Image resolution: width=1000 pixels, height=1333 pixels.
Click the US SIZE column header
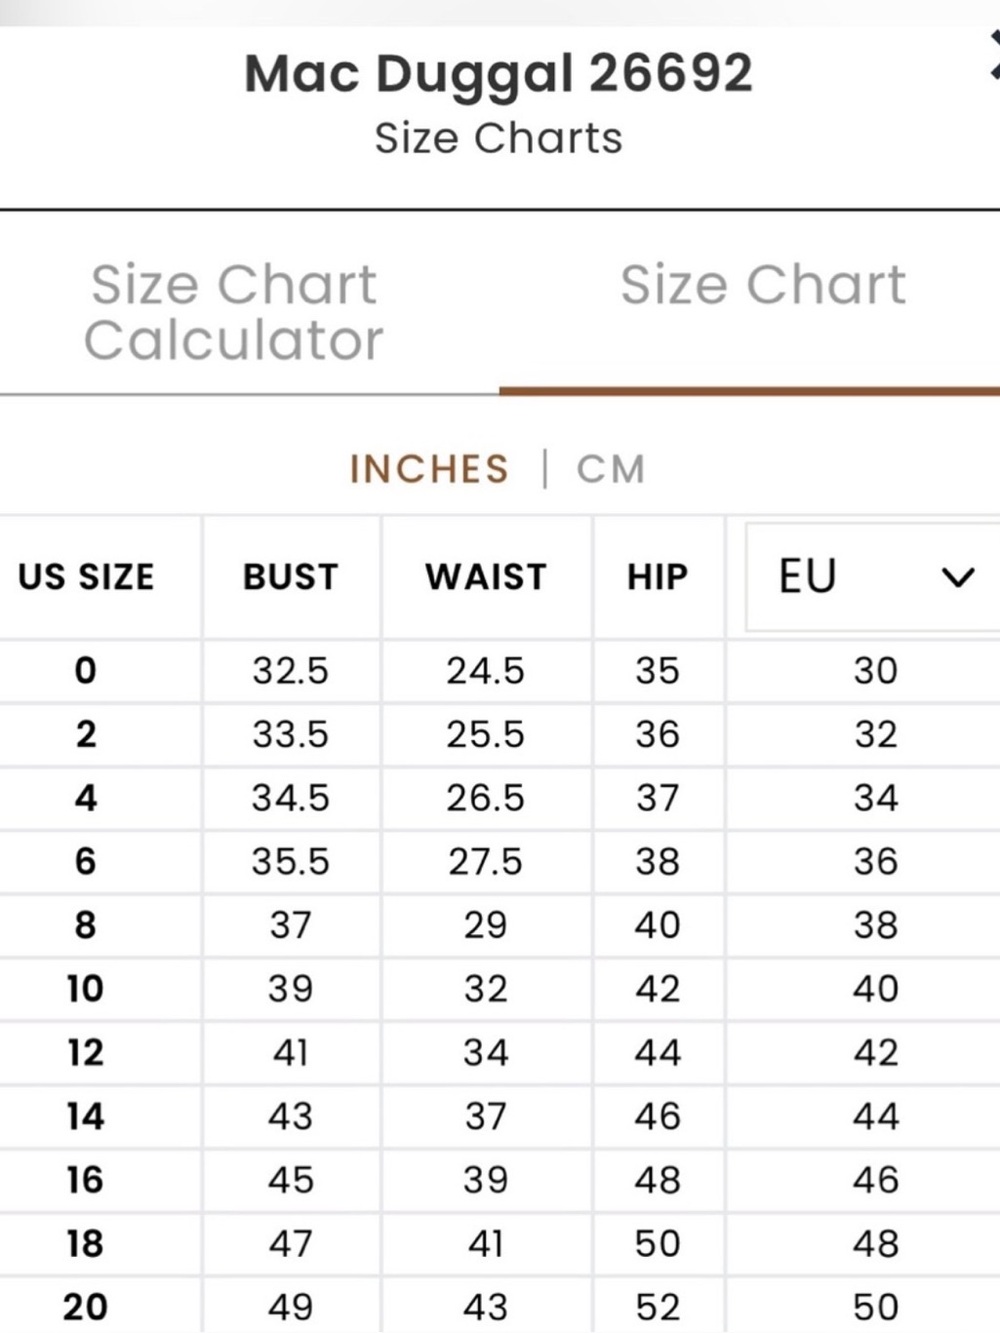(86, 577)
